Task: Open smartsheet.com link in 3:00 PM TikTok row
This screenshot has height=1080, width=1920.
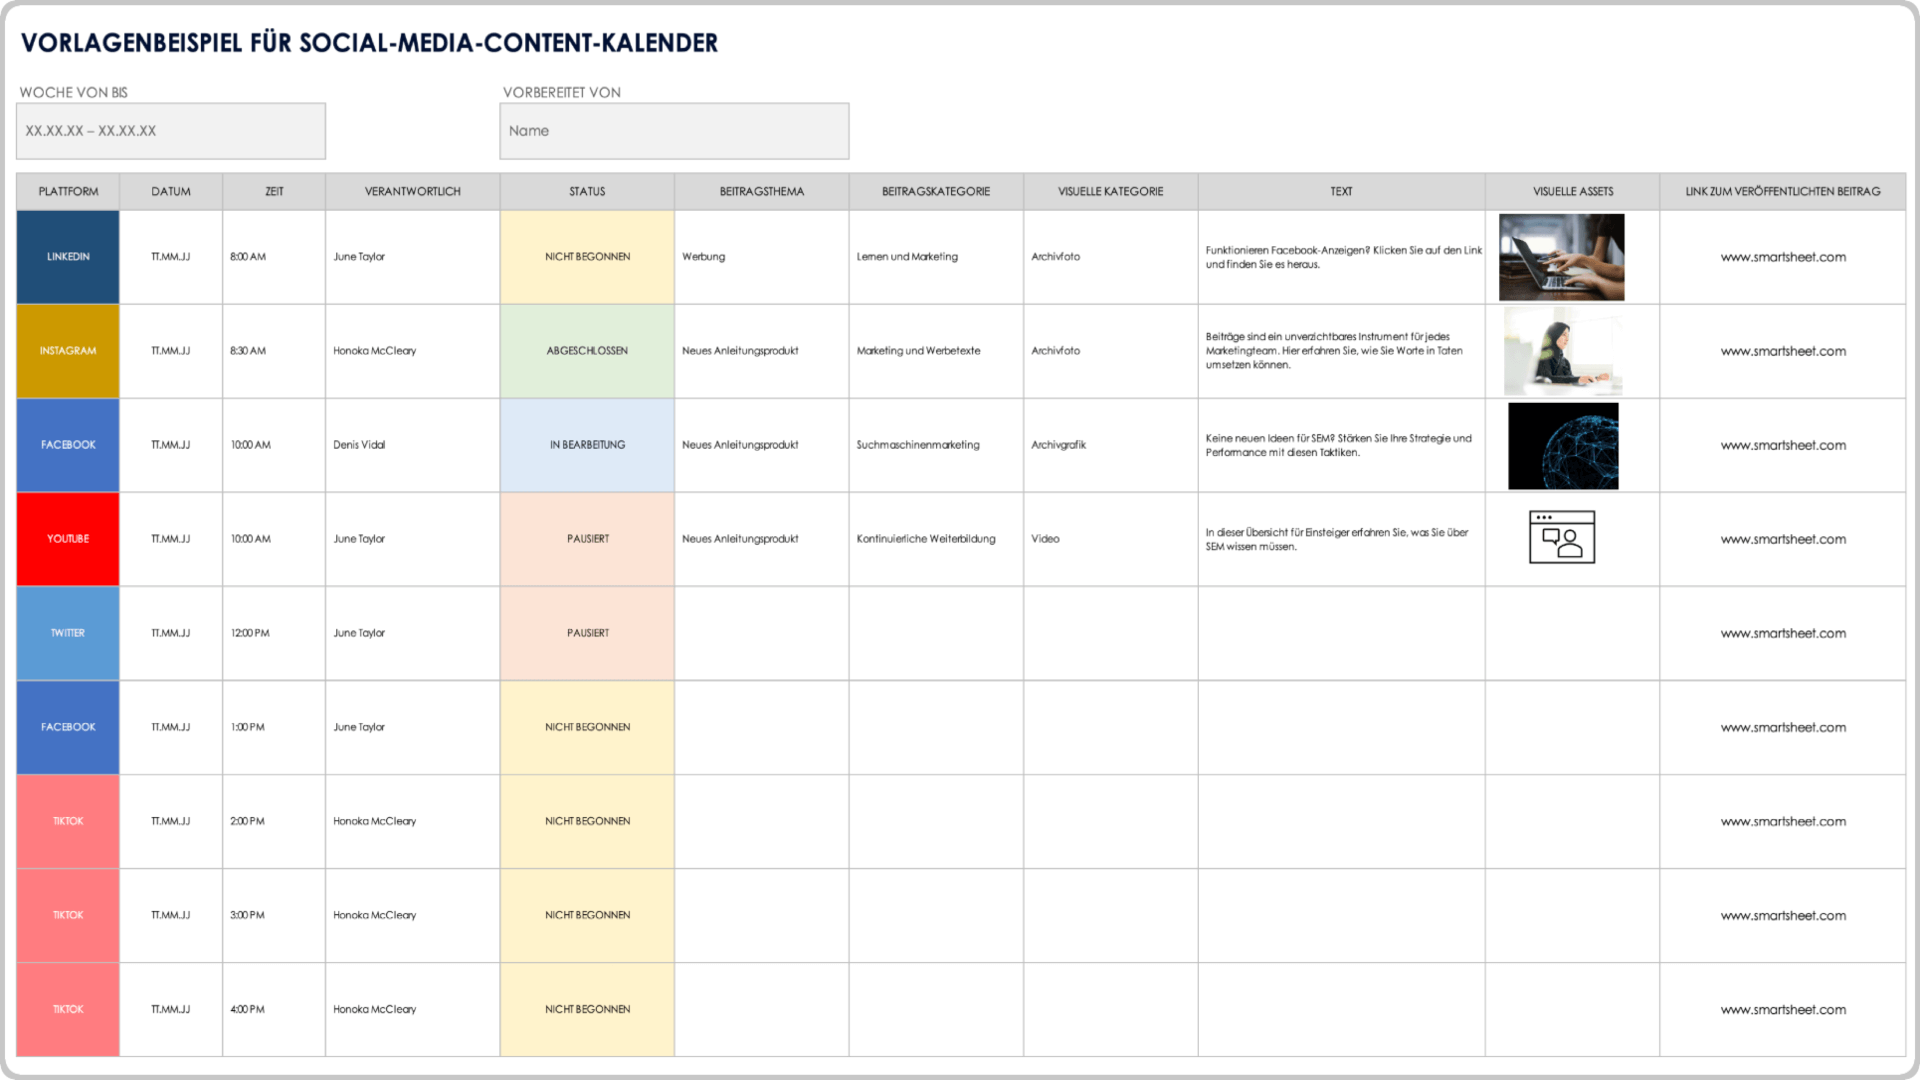Action: 1783,915
